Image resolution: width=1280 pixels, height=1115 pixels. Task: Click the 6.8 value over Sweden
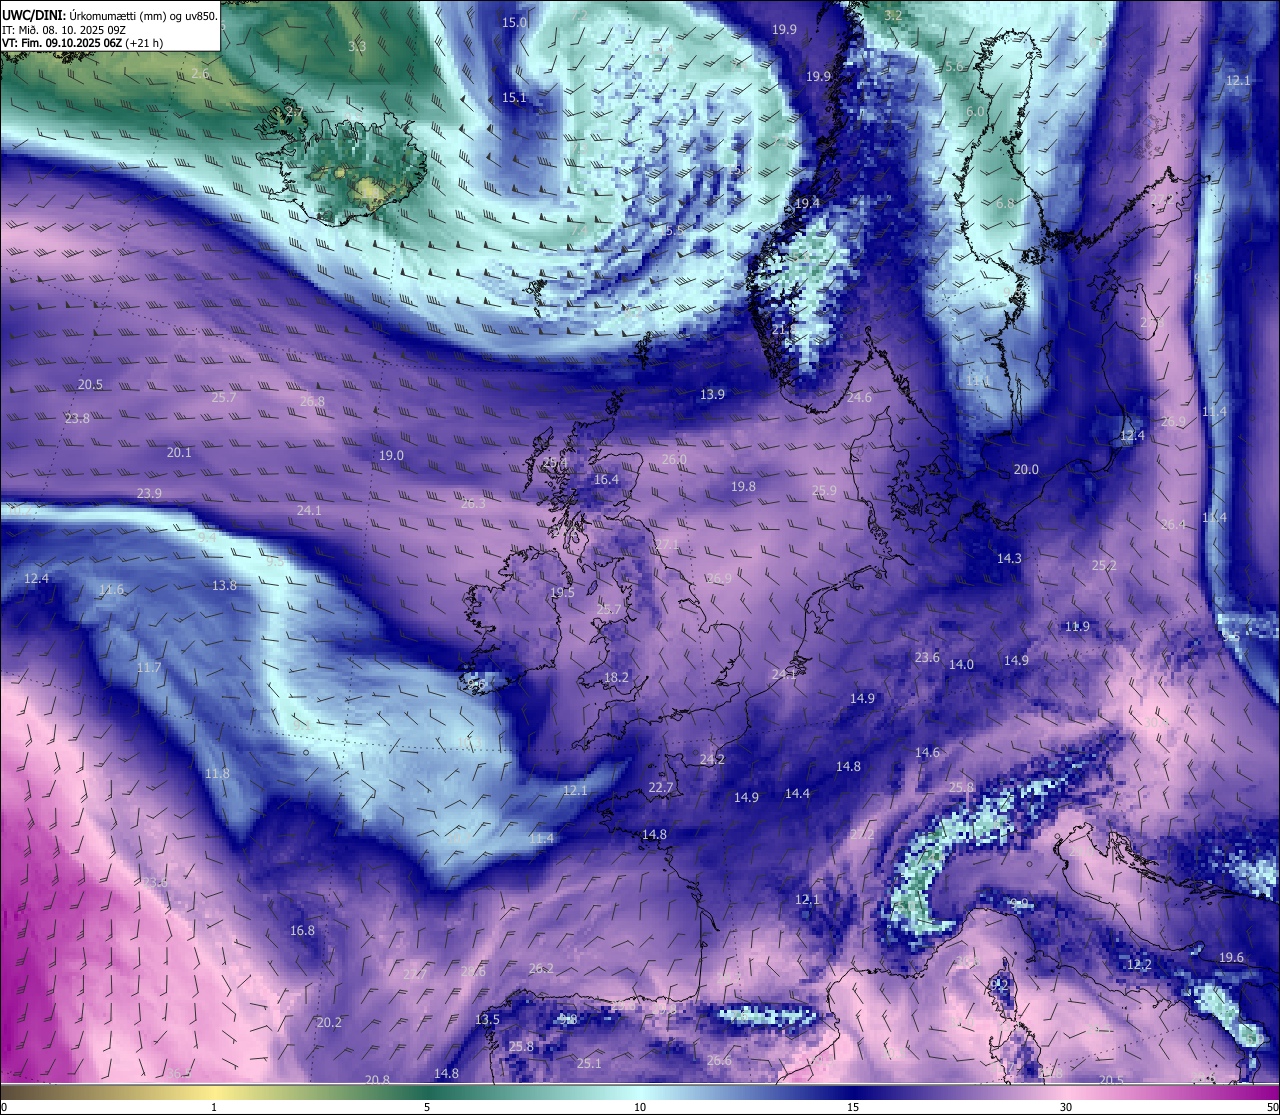coord(1005,203)
